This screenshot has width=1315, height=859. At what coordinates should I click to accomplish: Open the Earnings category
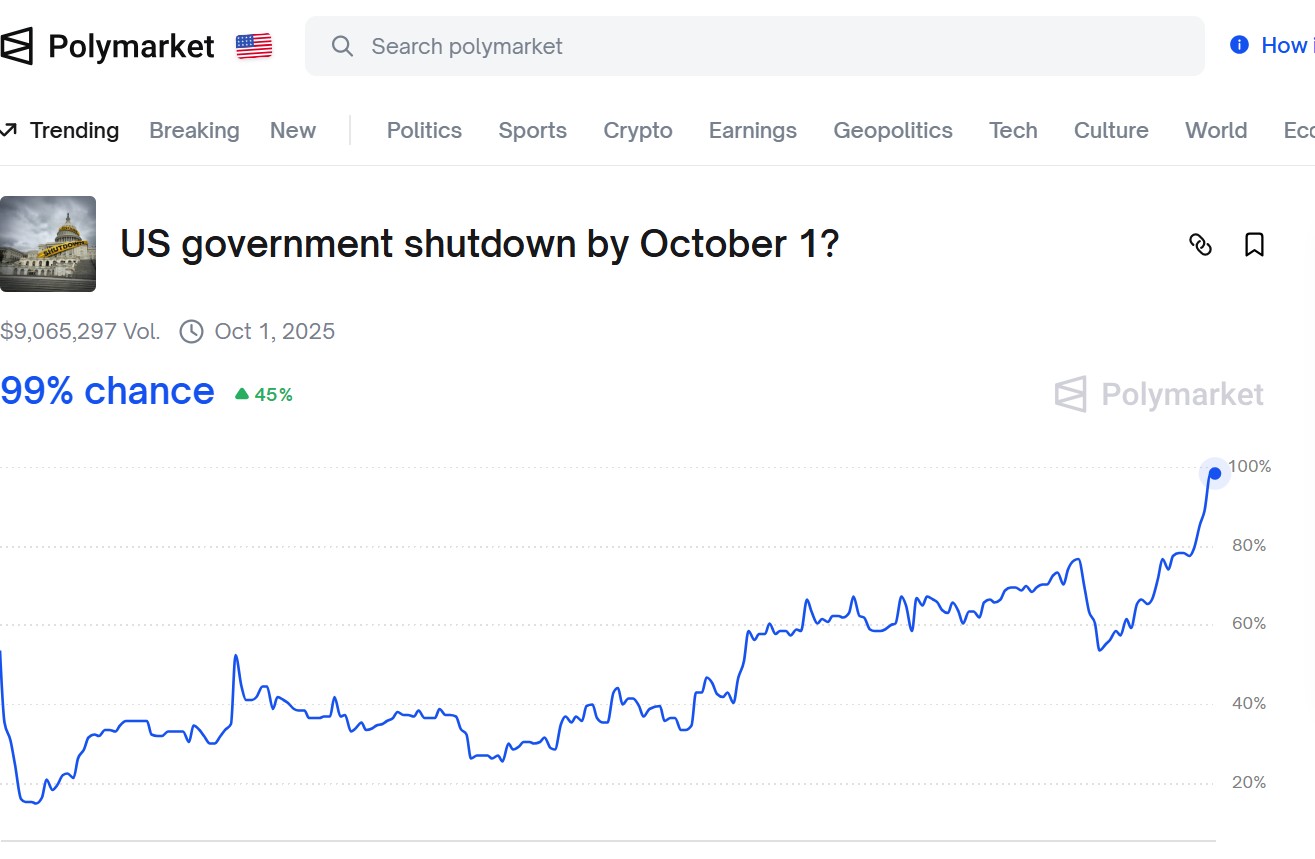[753, 130]
